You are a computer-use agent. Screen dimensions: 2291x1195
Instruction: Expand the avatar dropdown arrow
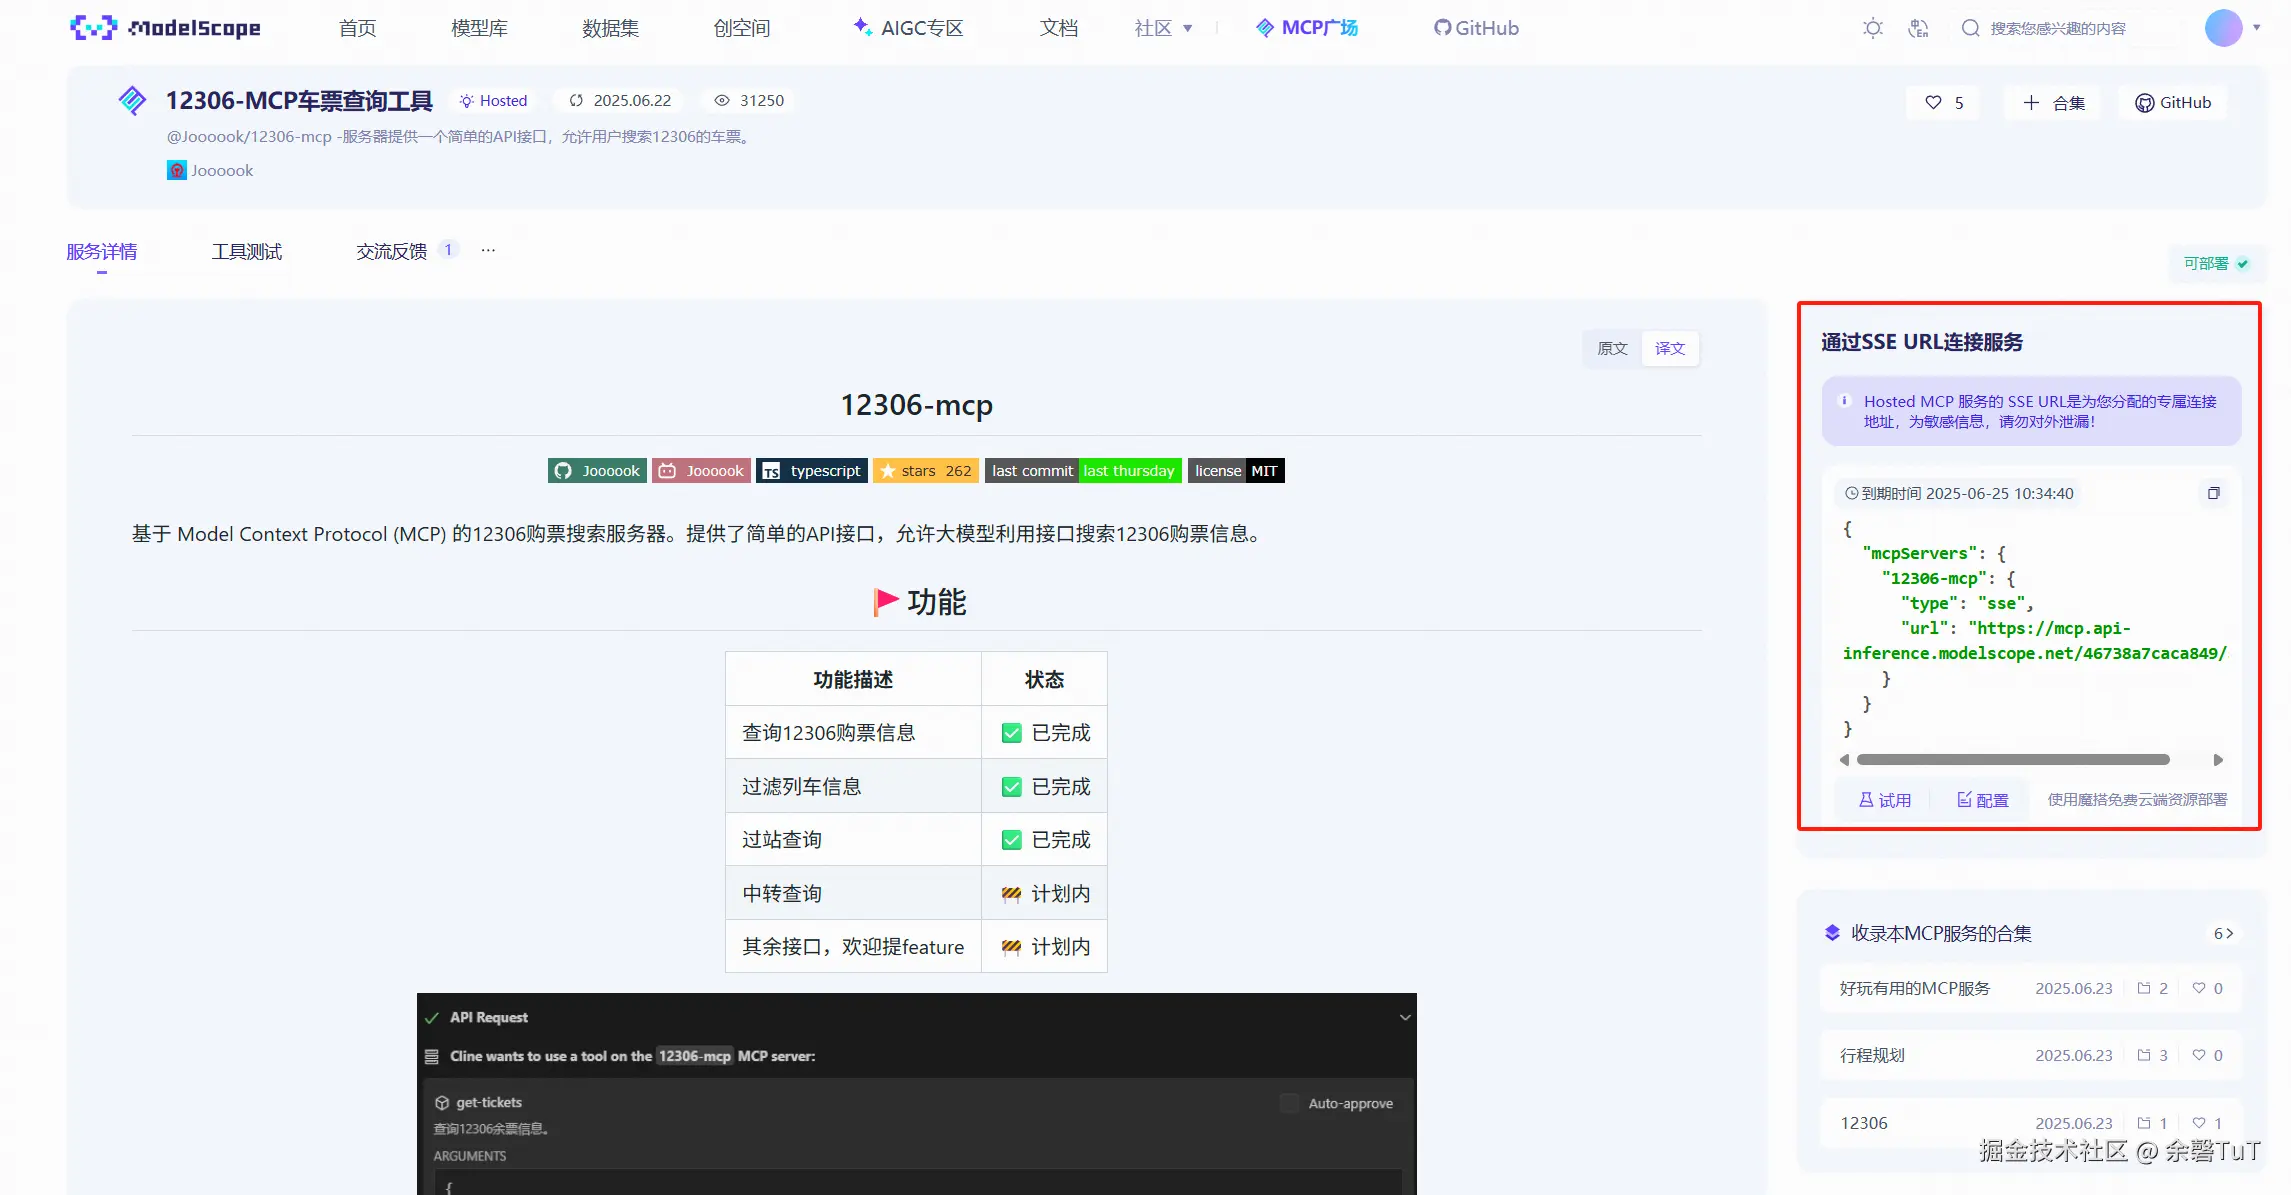point(2257,28)
